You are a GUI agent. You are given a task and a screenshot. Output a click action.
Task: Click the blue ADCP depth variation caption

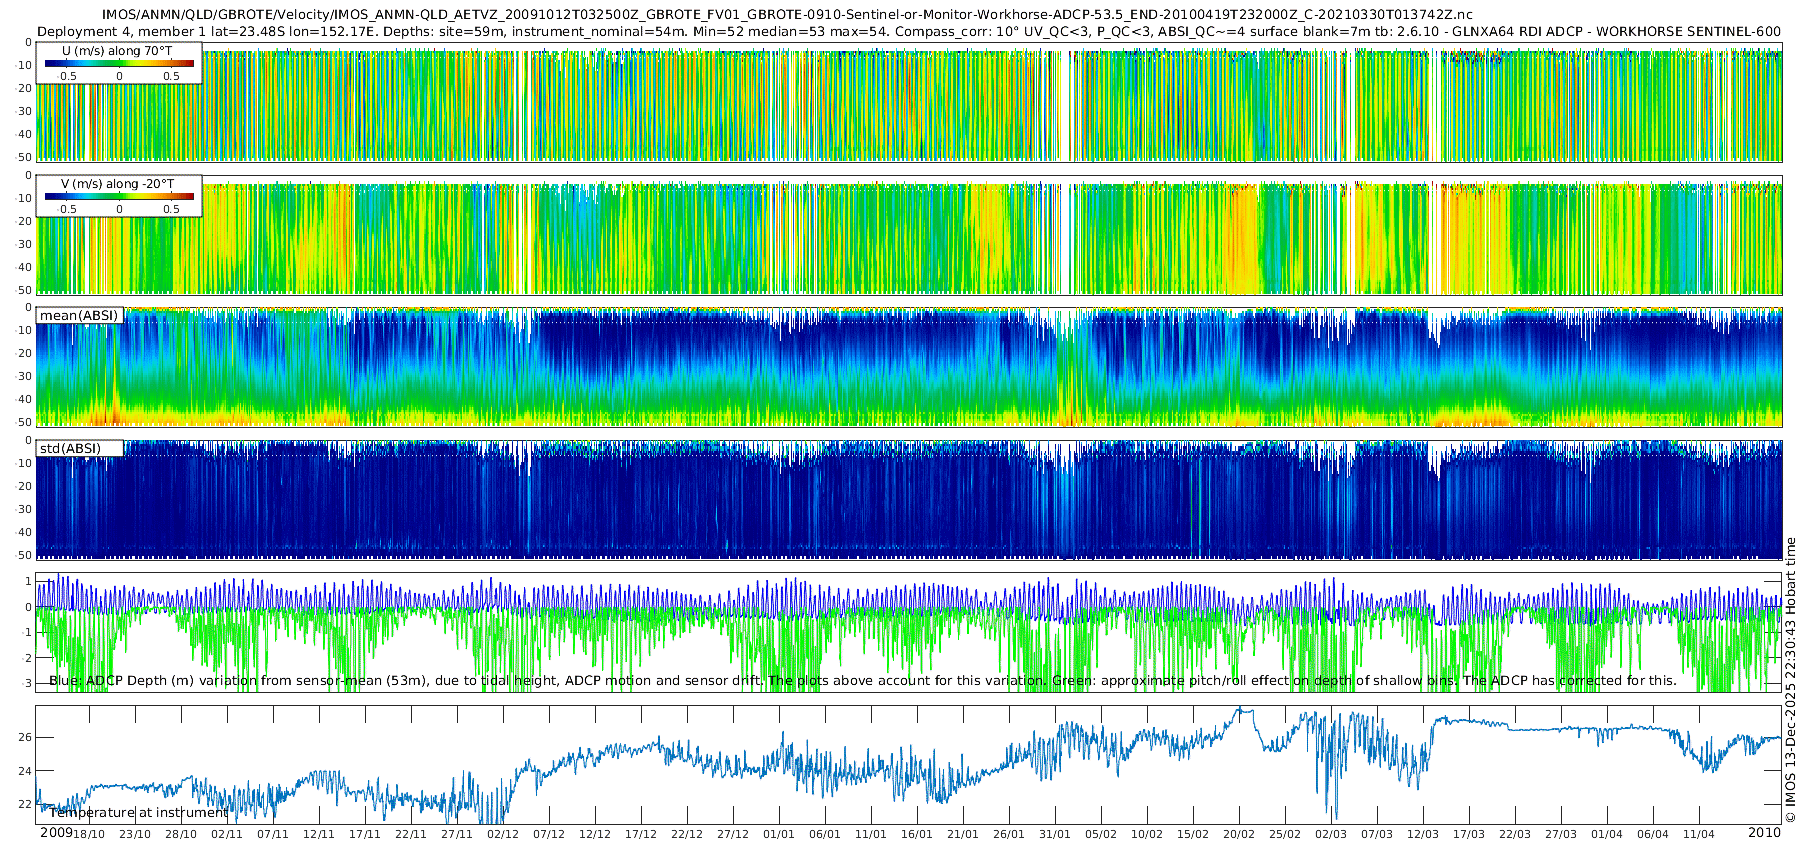tap(400, 681)
